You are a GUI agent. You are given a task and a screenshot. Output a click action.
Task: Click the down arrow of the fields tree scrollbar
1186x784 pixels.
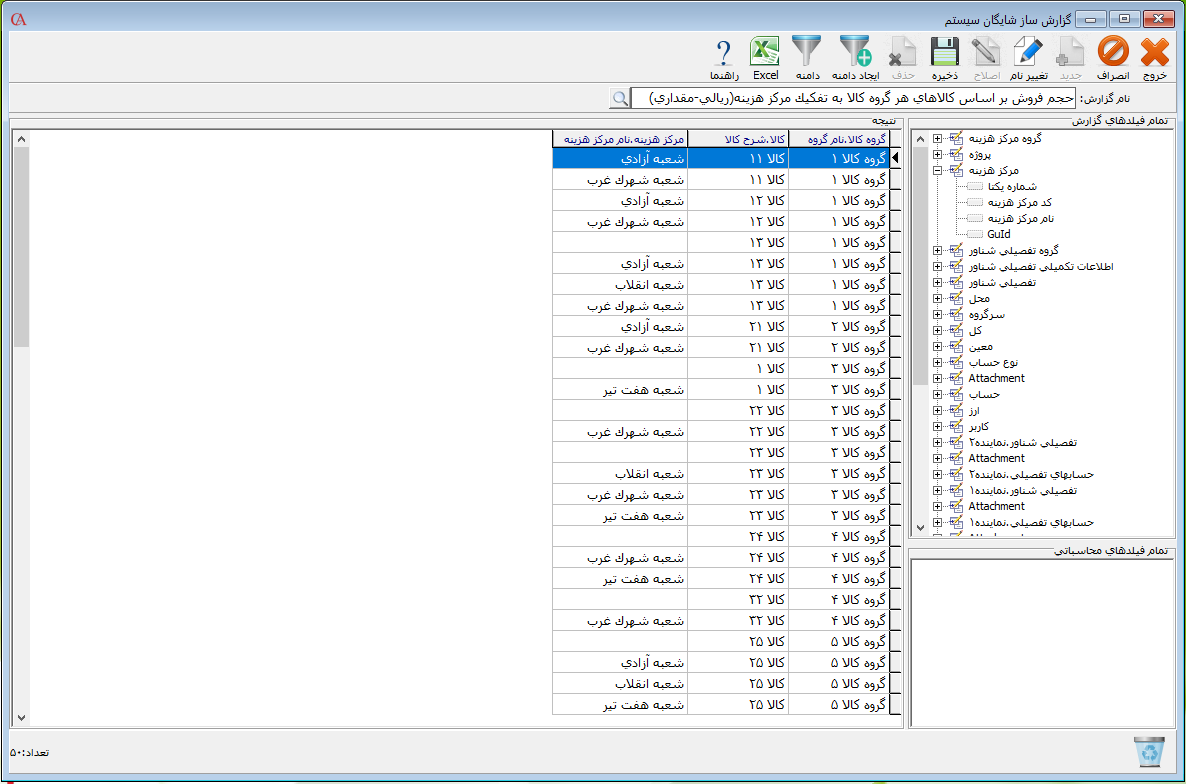tap(920, 527)
